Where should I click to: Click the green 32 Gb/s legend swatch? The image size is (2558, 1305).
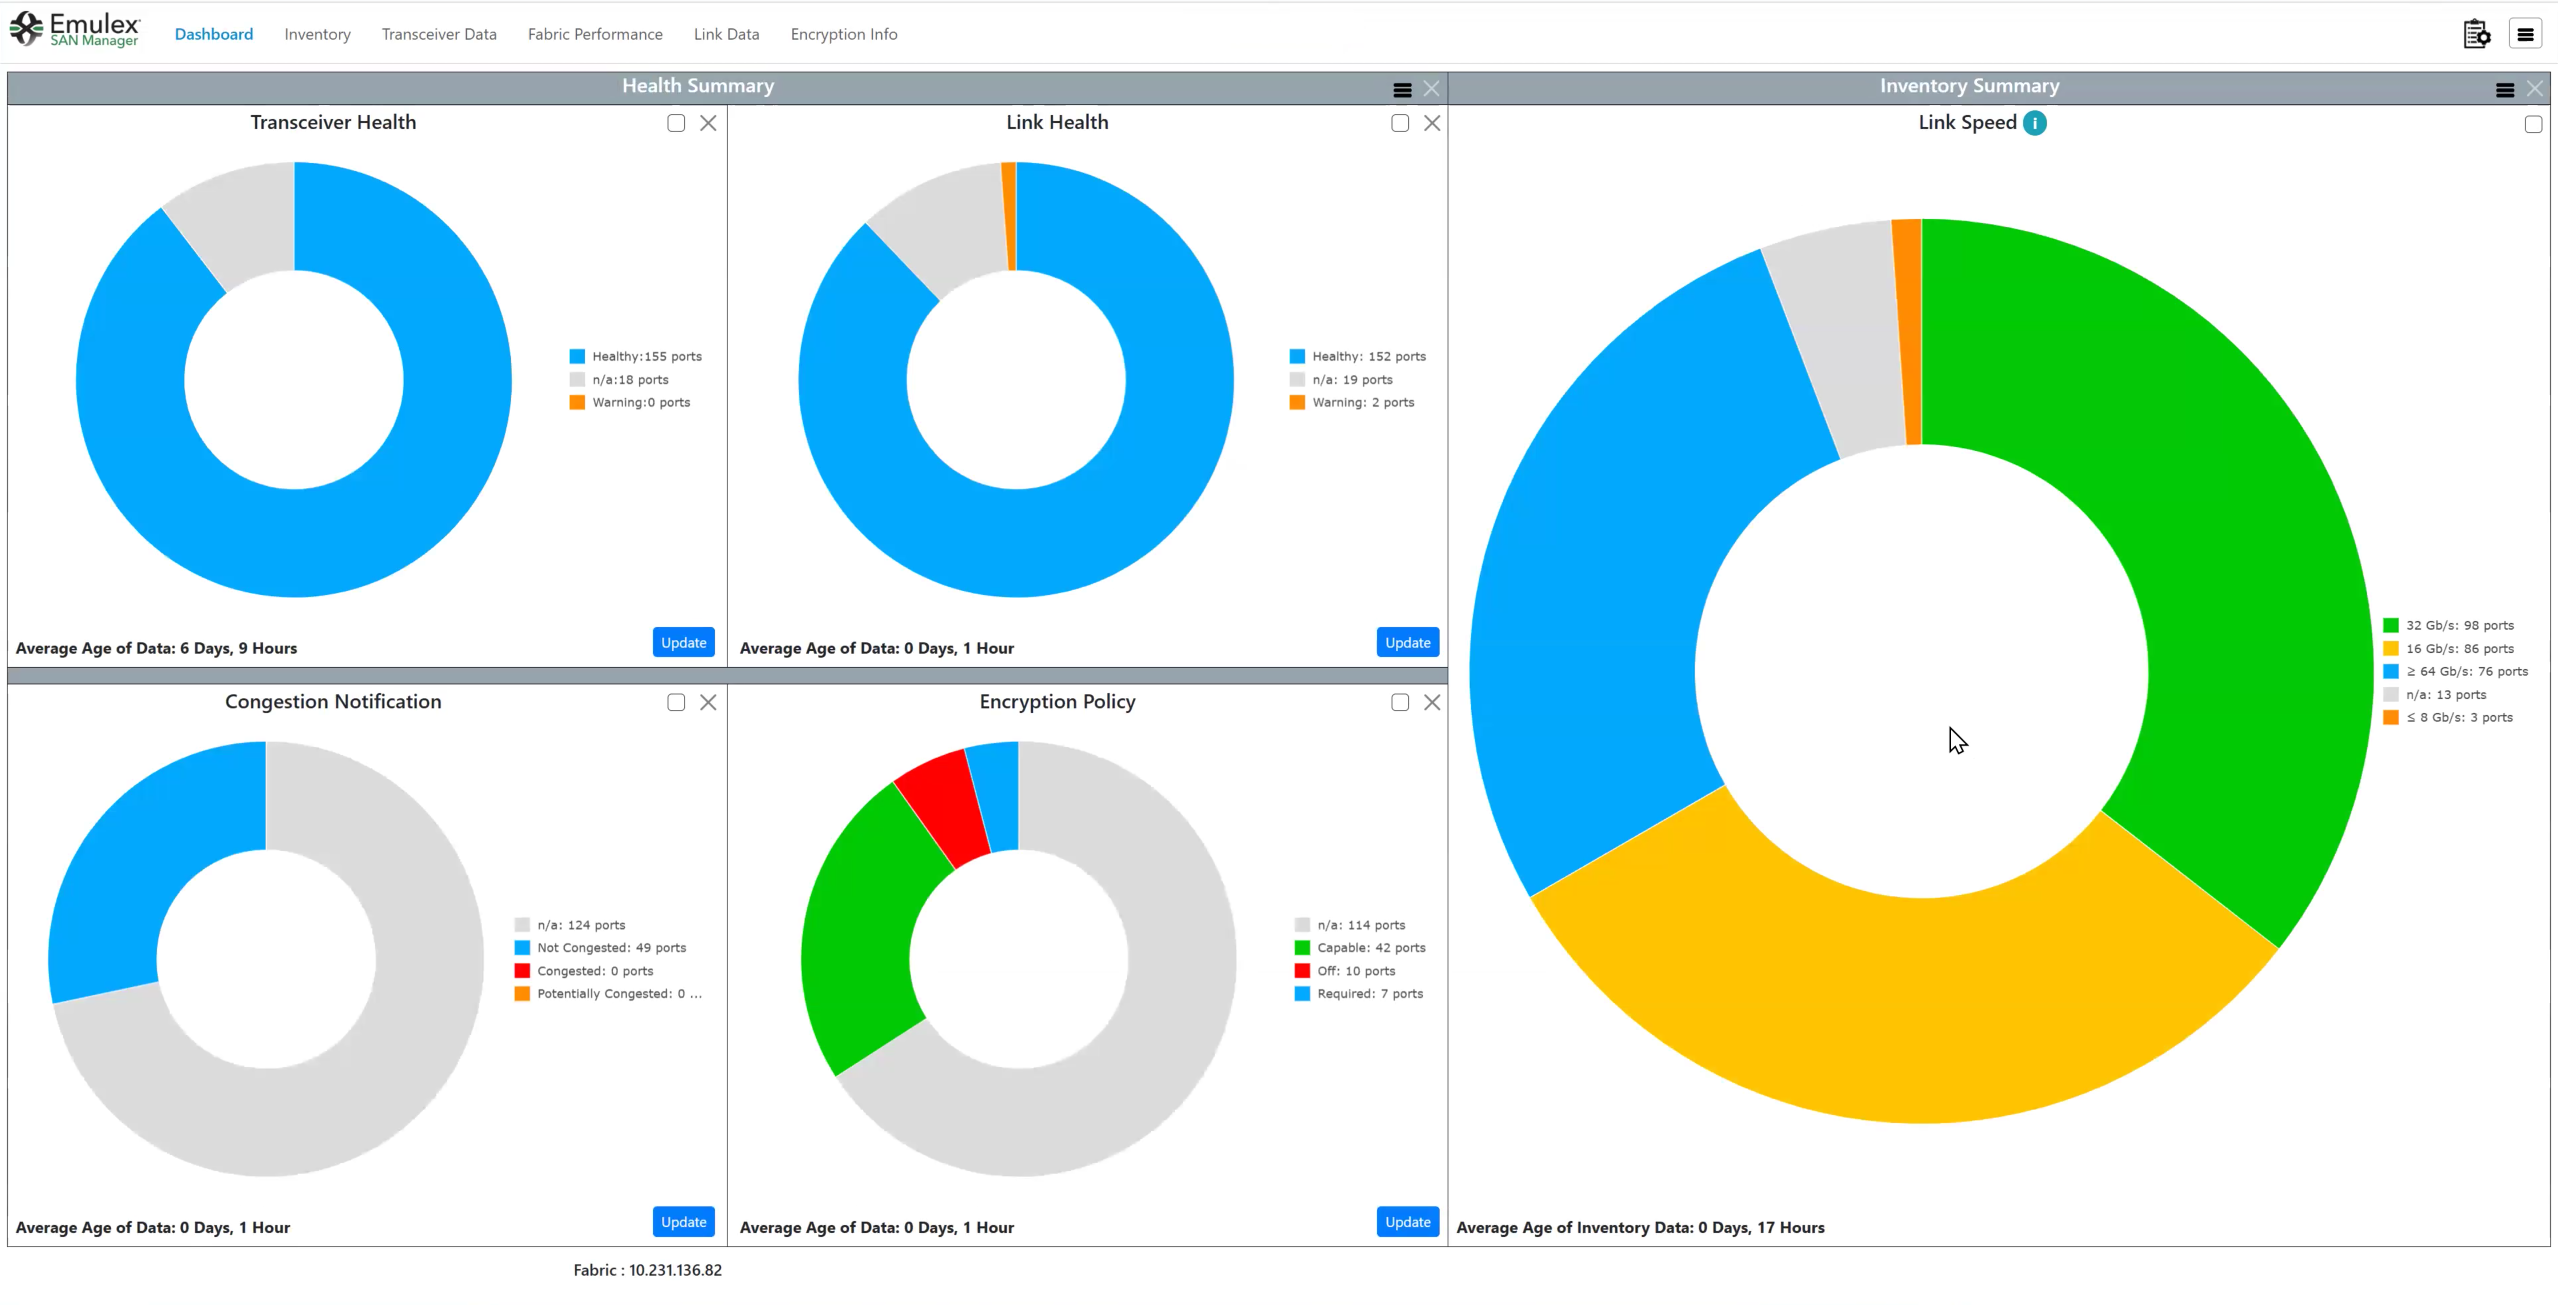pos(2391,625)
